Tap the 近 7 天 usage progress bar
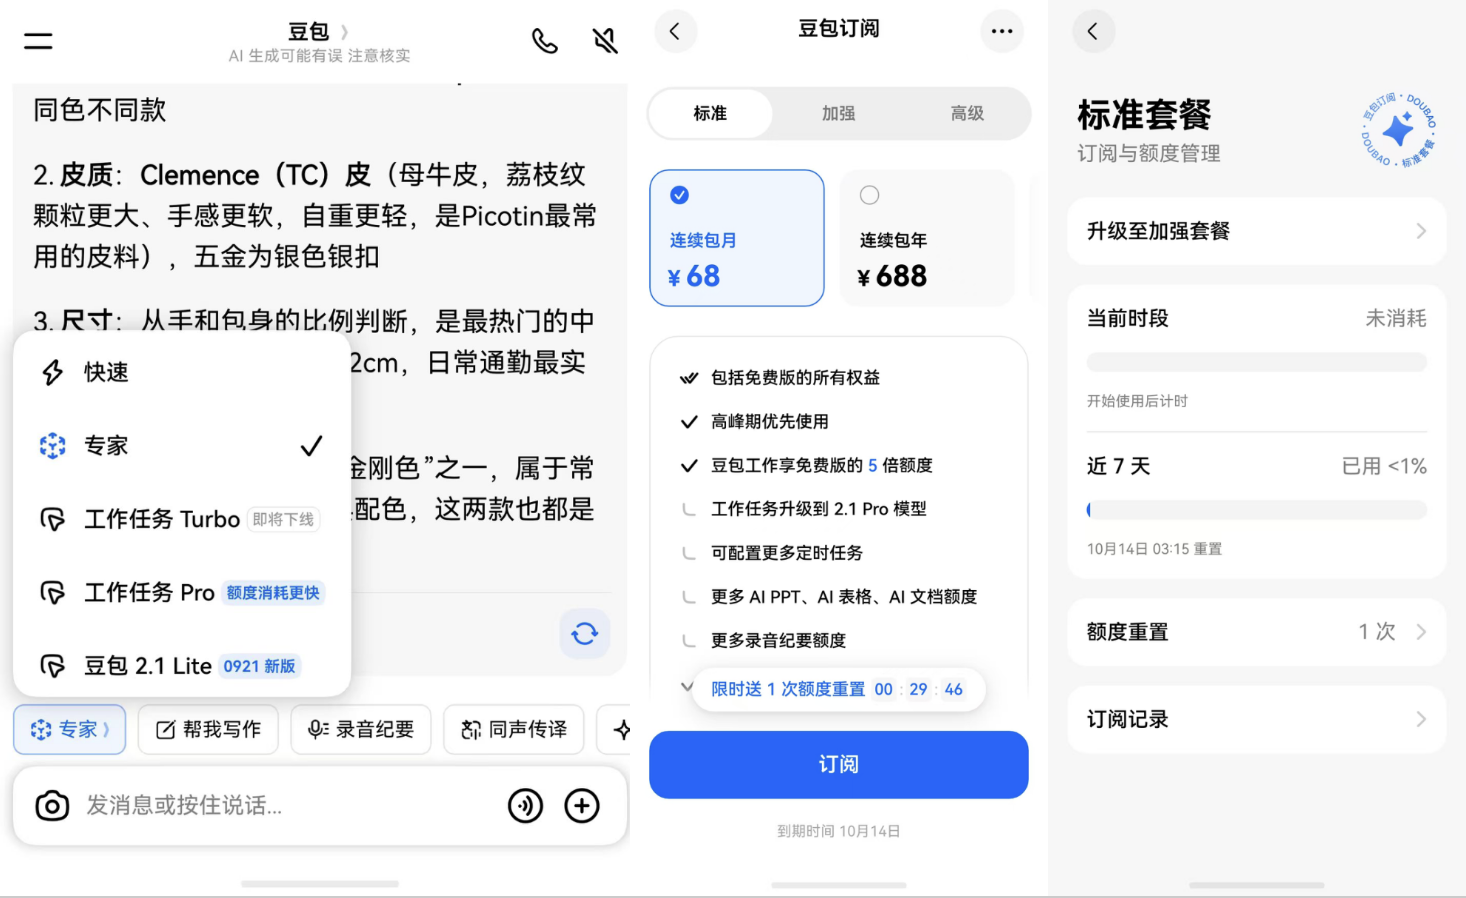The height and width of the screenshot is (898, 1466). (x=1257, y=510)
